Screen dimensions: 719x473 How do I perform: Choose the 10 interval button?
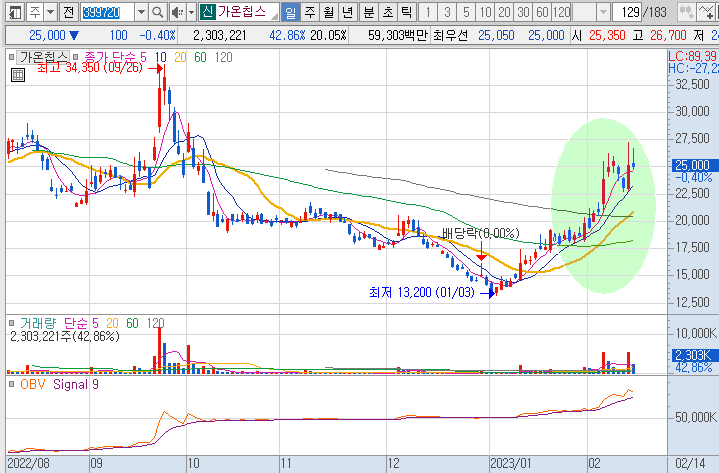[x=485, y=12]
